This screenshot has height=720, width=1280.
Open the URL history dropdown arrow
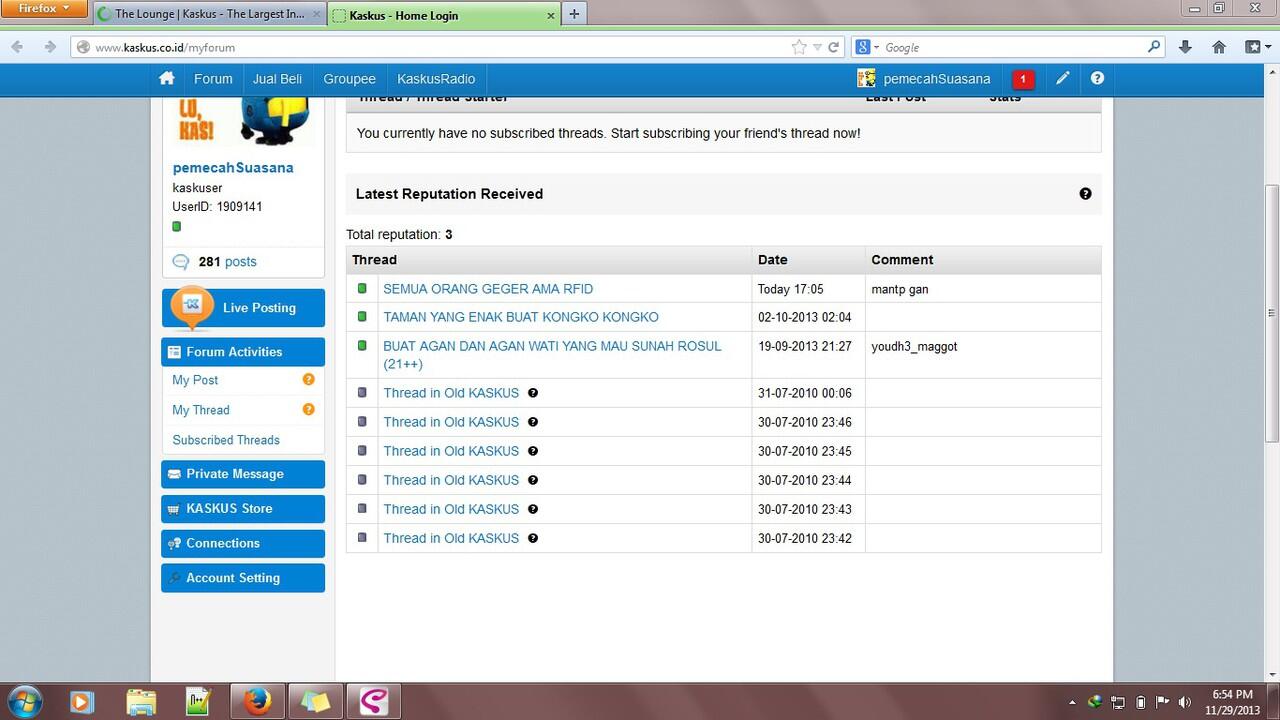[x=817, y=47]
